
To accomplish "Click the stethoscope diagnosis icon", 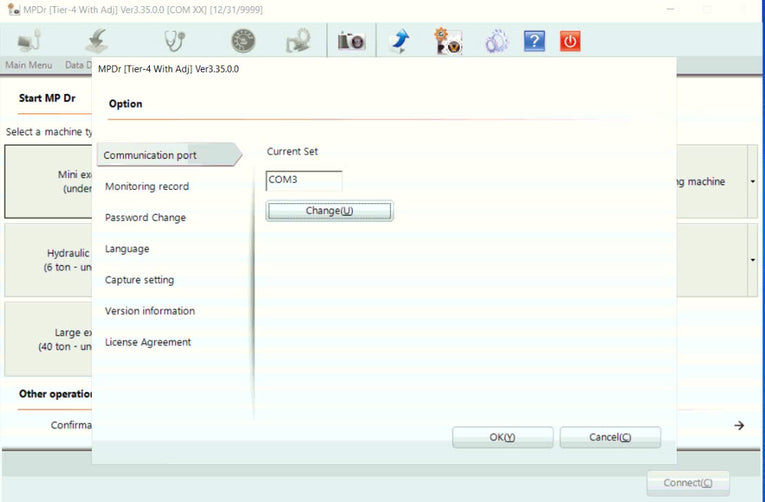I will (173, 41).
